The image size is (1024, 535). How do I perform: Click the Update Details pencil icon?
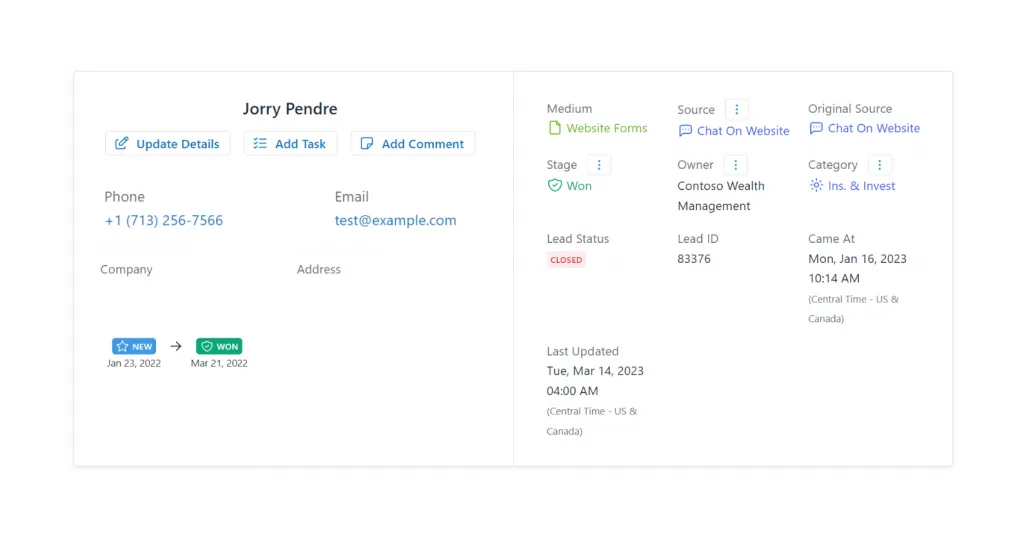point(121,143)
